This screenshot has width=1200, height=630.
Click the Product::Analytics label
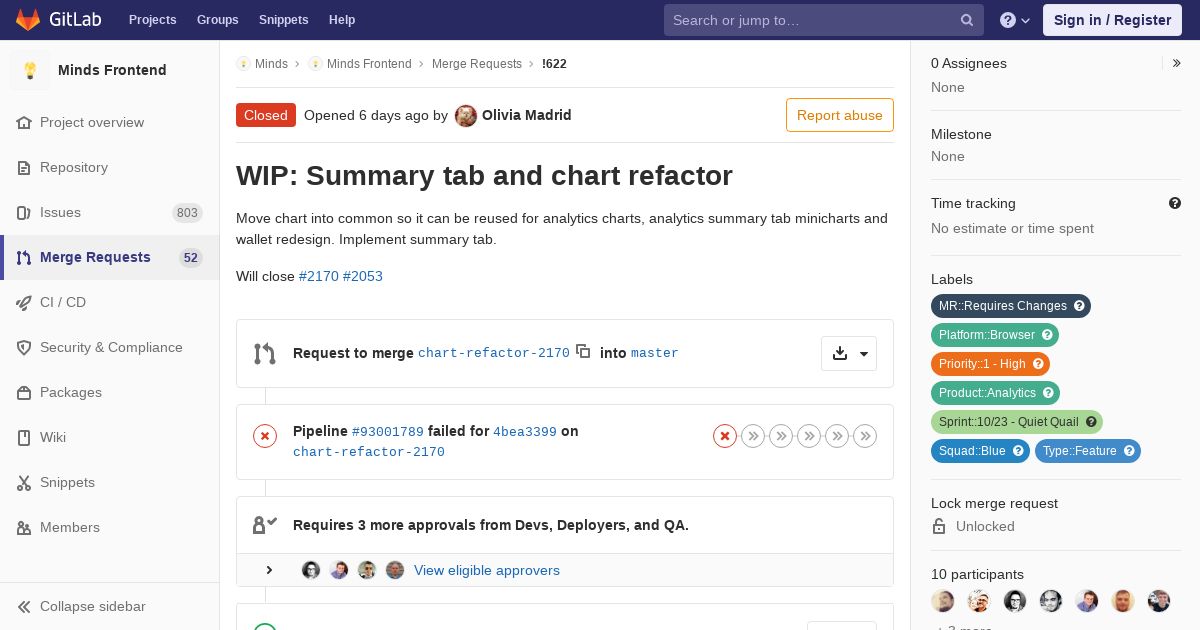(x=995, y=393)
